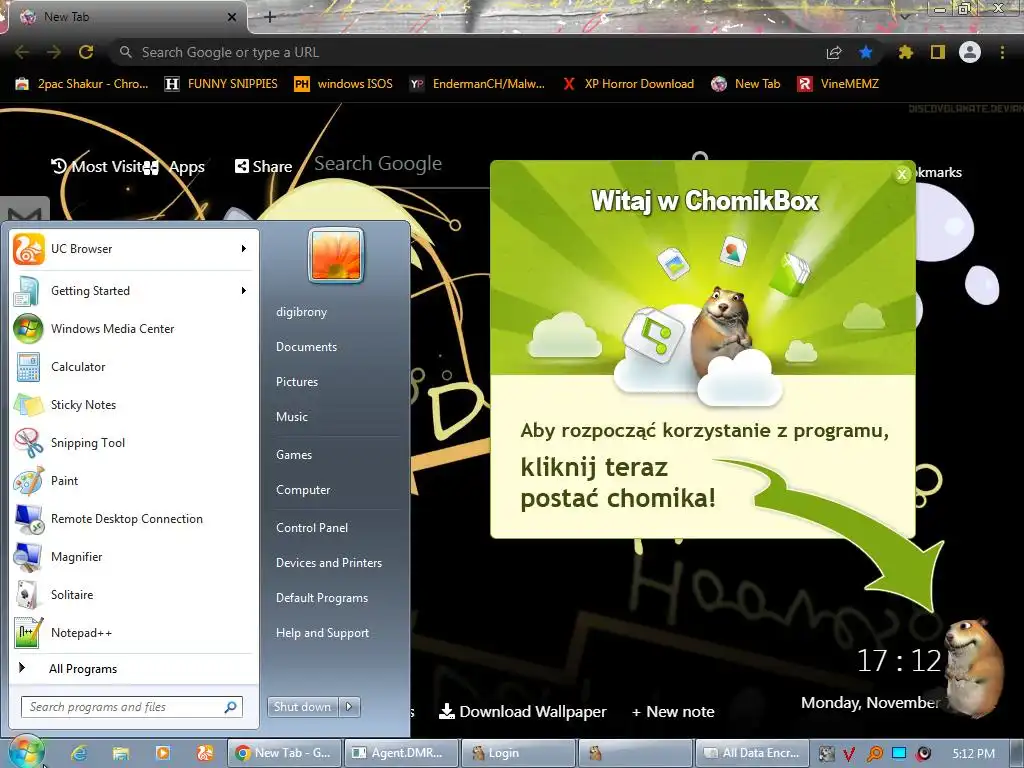1024x768 pixels.
Task: Open Calculator from Start menu
Action: coord(133,366)
